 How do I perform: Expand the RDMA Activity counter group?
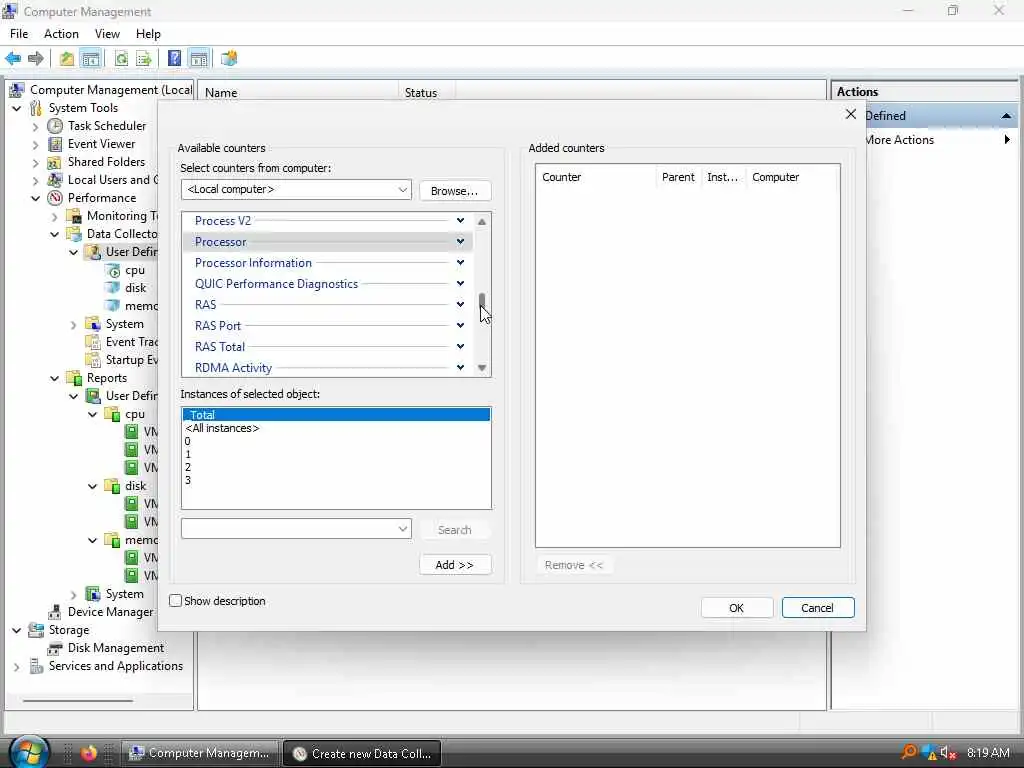(460, 367)
